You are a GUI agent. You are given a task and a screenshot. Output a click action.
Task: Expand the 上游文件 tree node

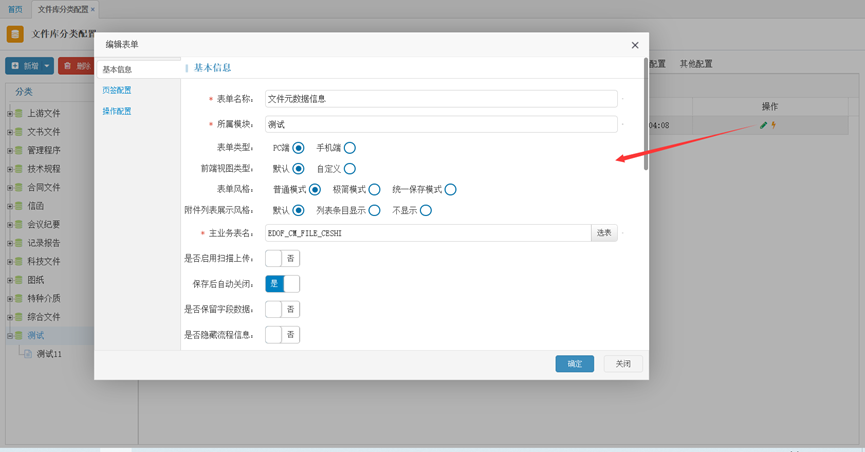tap(9, 114)
